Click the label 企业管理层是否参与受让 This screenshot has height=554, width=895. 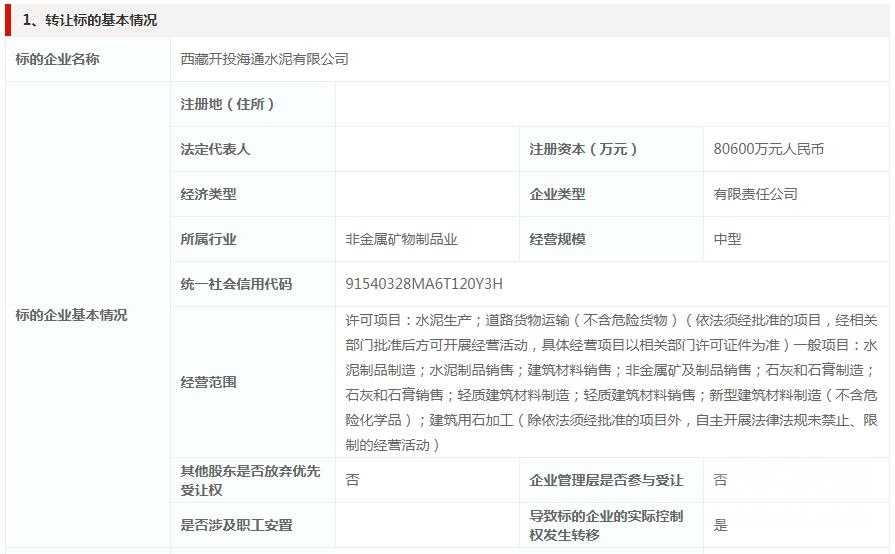coord(606,480)
